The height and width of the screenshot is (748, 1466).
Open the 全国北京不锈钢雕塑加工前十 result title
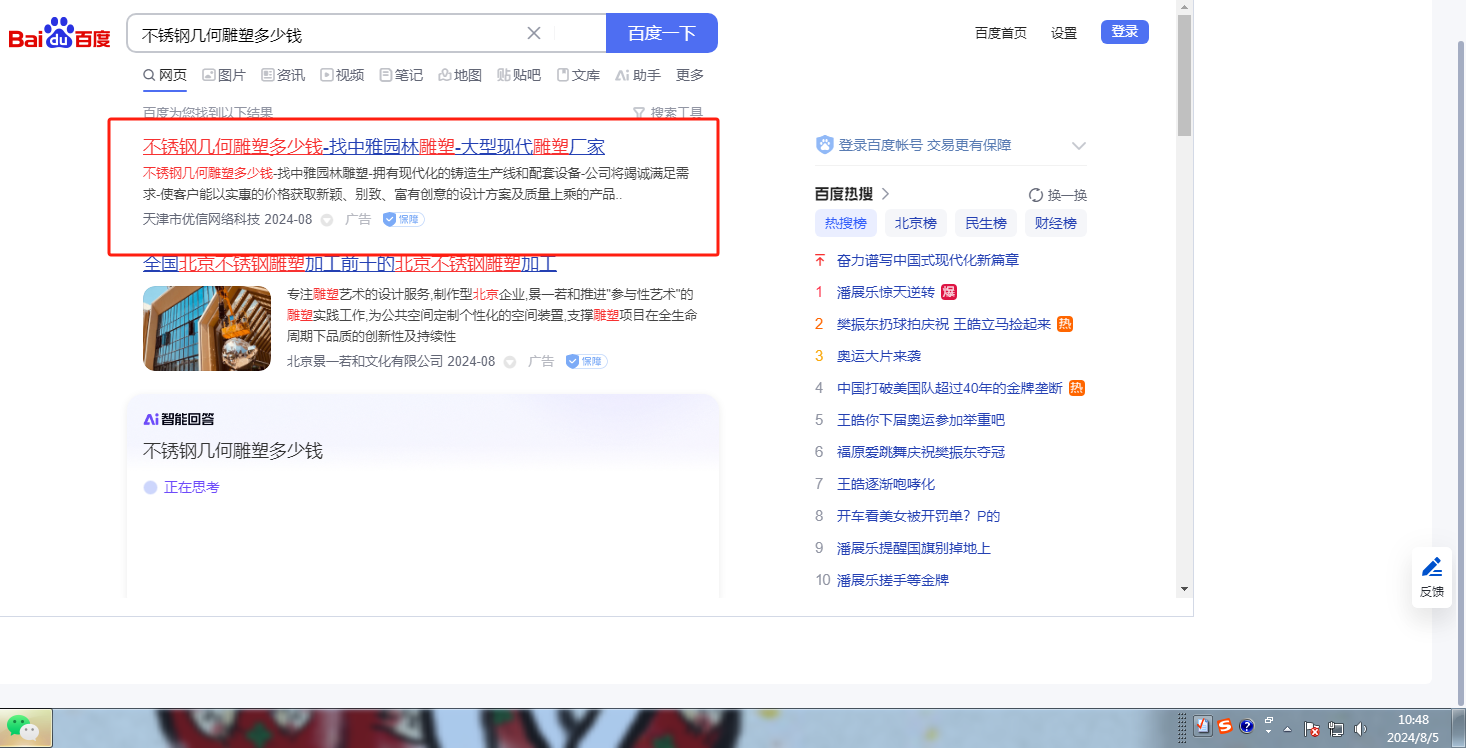[x=350, y=263]
